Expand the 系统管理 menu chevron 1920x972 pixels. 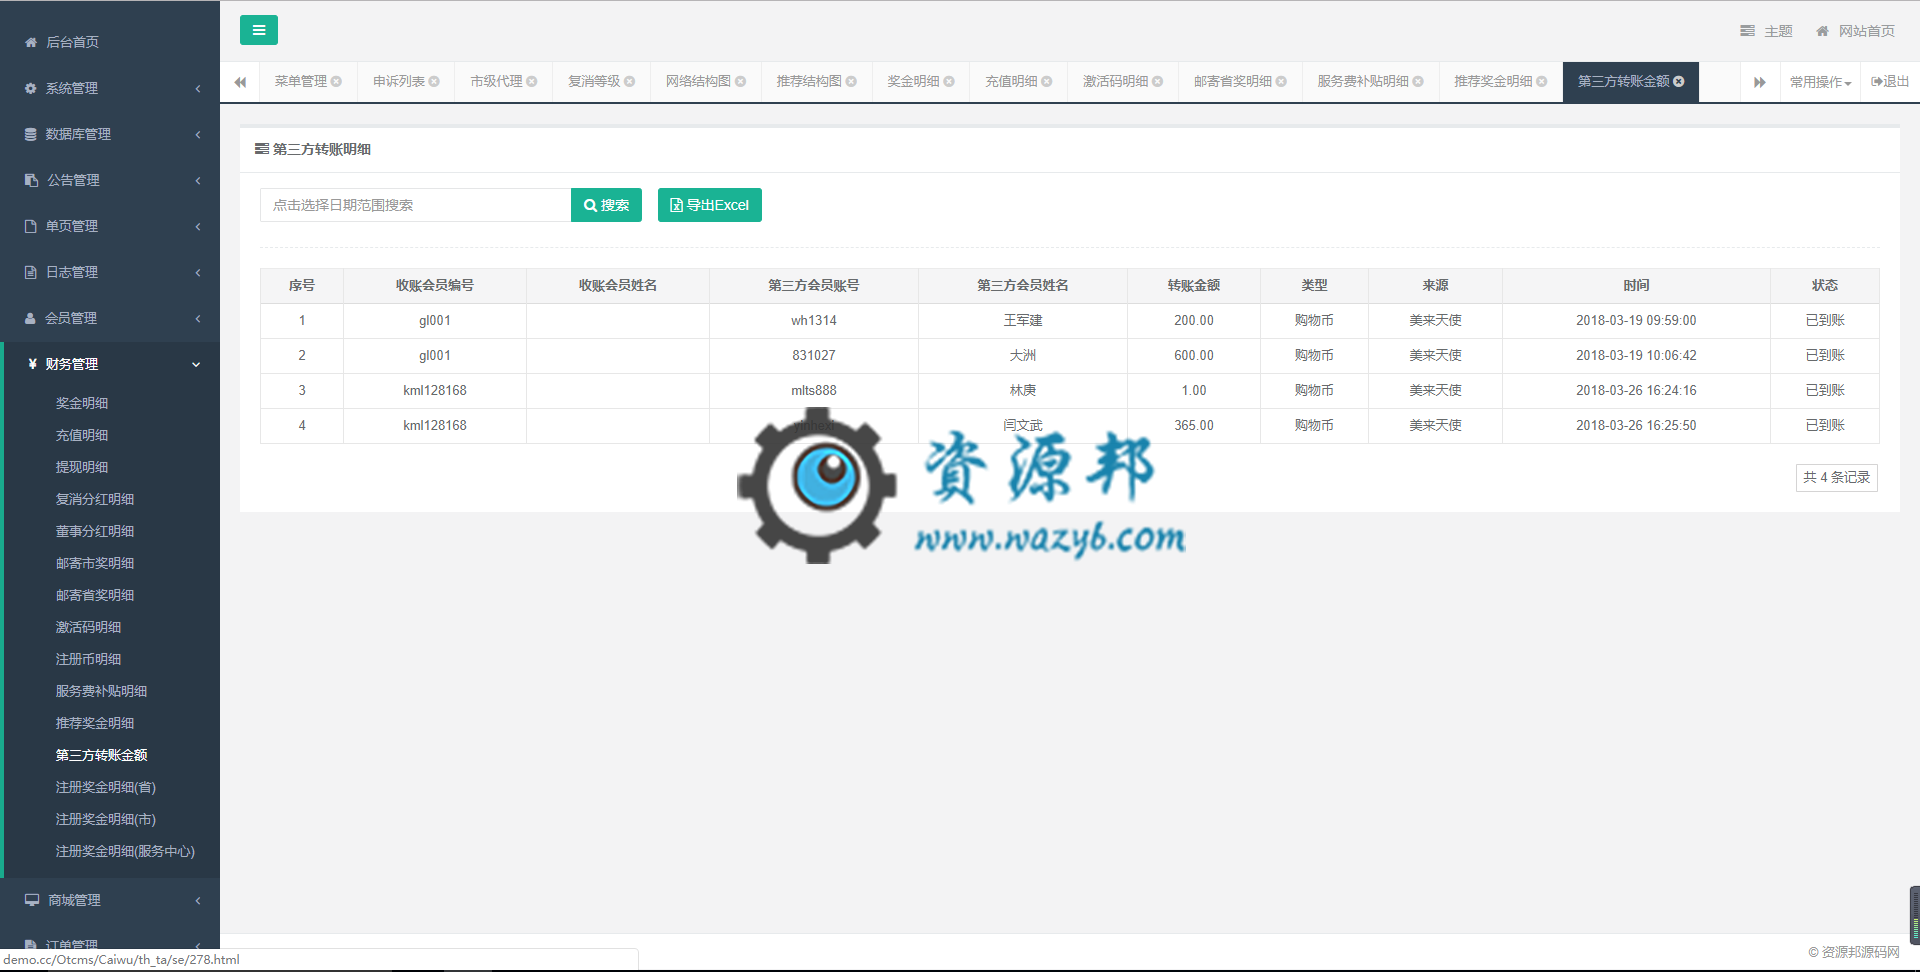[198, 88]
